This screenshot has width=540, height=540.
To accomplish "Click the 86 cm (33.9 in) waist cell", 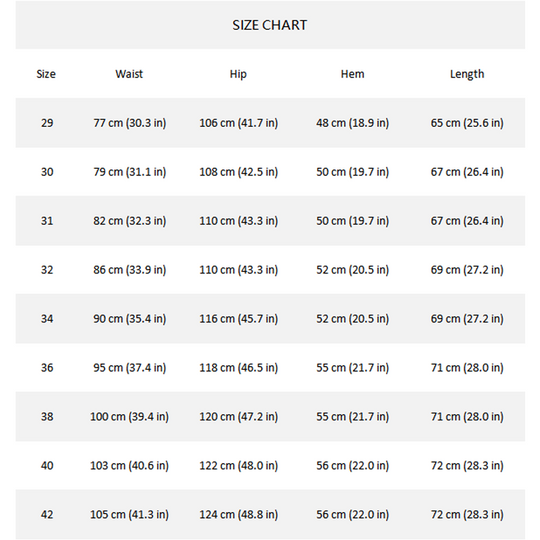I will click(x=129, y=270).
